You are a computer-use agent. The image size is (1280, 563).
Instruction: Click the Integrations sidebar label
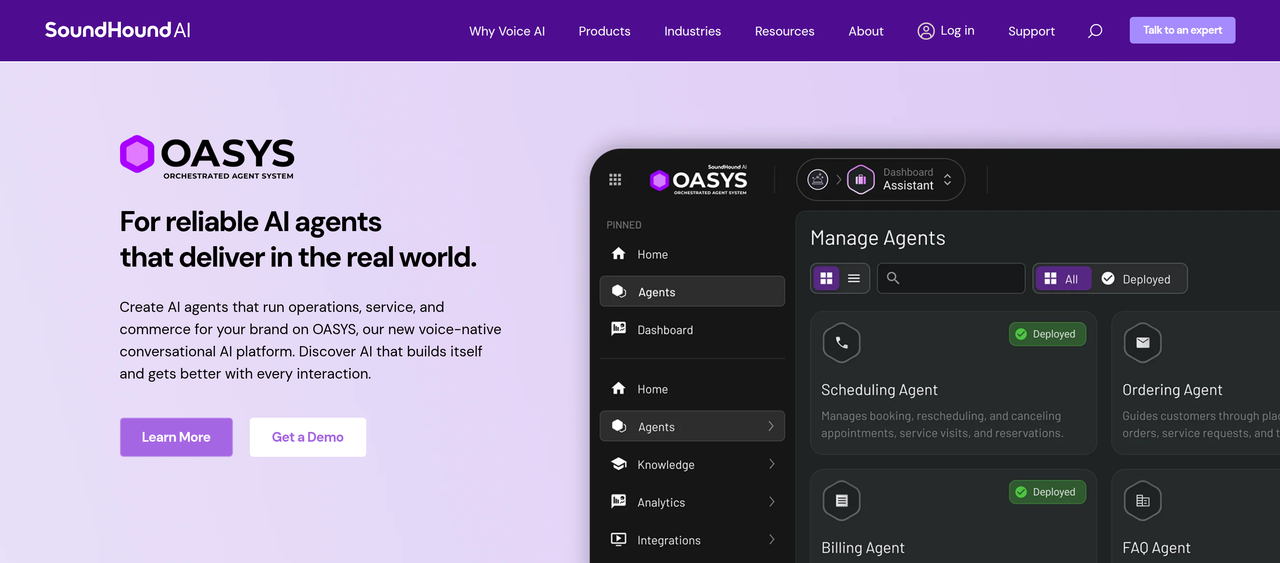tap(669, 541)
